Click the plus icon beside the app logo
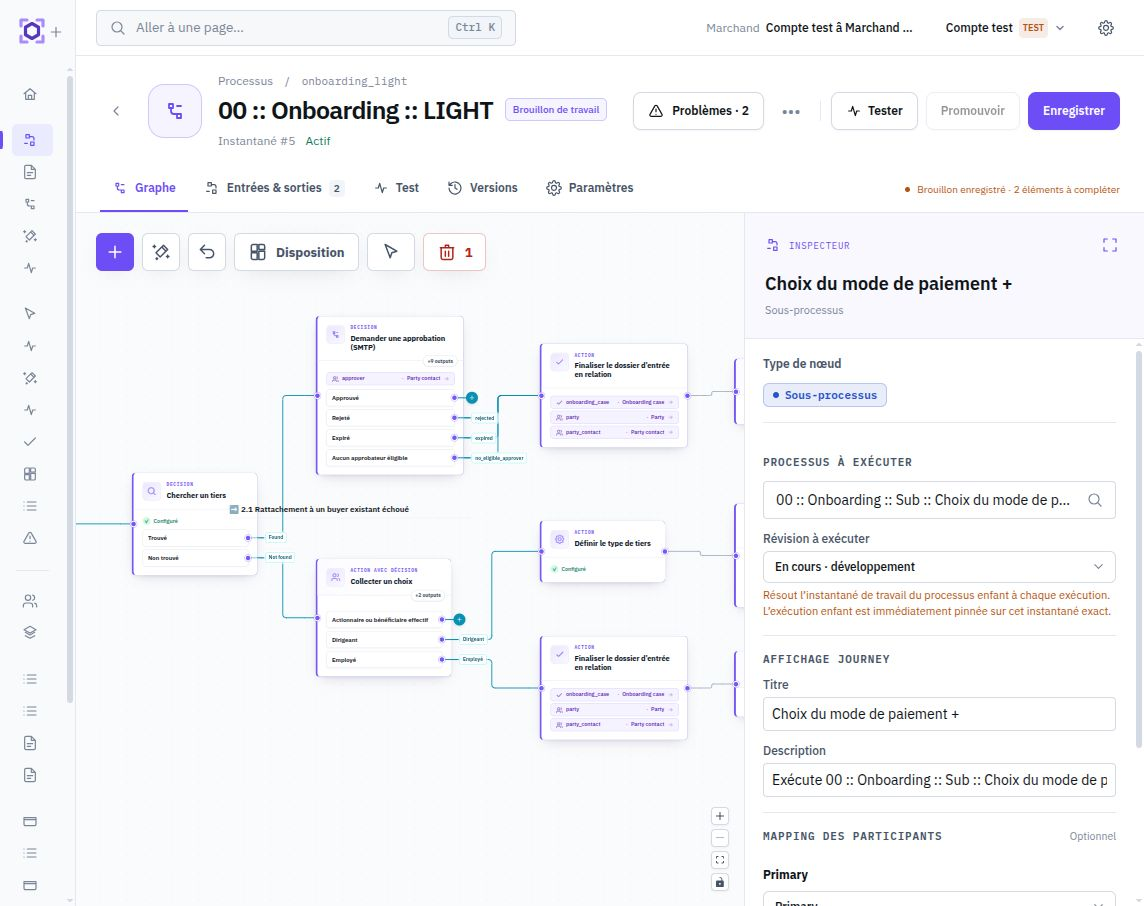 click(56, 32)
